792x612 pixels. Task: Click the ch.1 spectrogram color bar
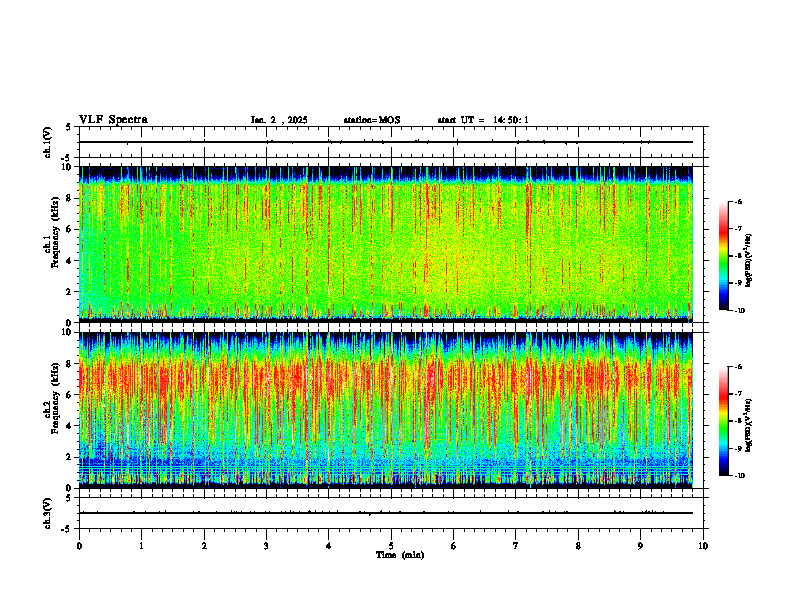pyautogui.click(x=723, y=256)
